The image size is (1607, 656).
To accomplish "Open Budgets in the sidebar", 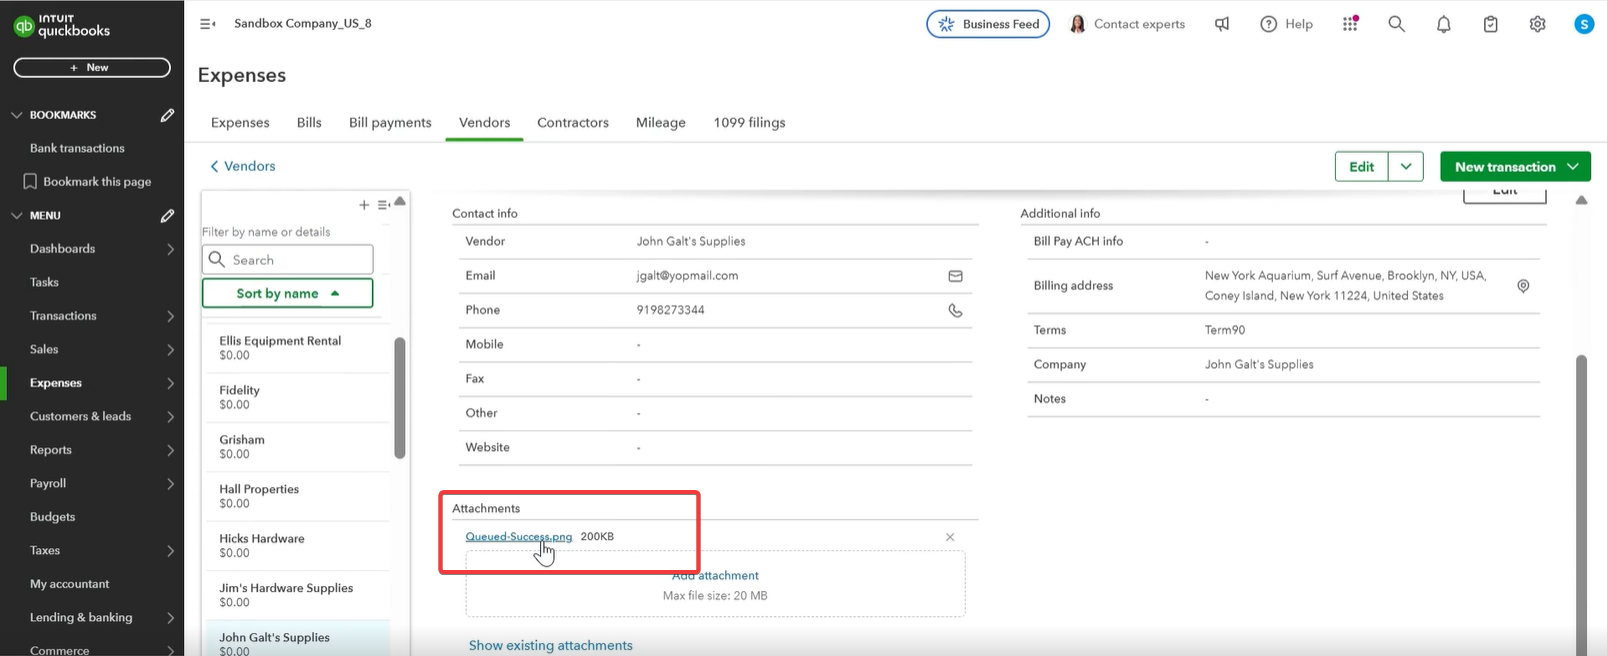I will click(52, 517).
